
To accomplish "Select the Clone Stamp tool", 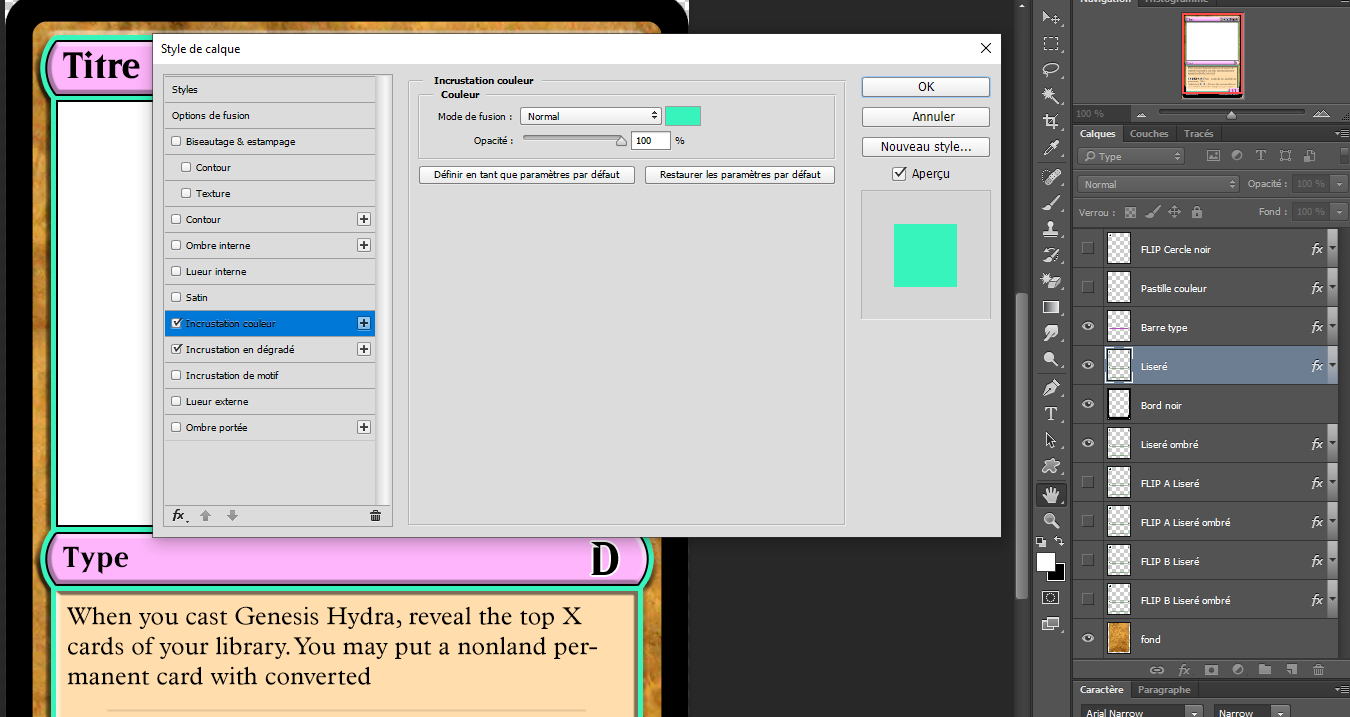I will tap(1051, 228).
